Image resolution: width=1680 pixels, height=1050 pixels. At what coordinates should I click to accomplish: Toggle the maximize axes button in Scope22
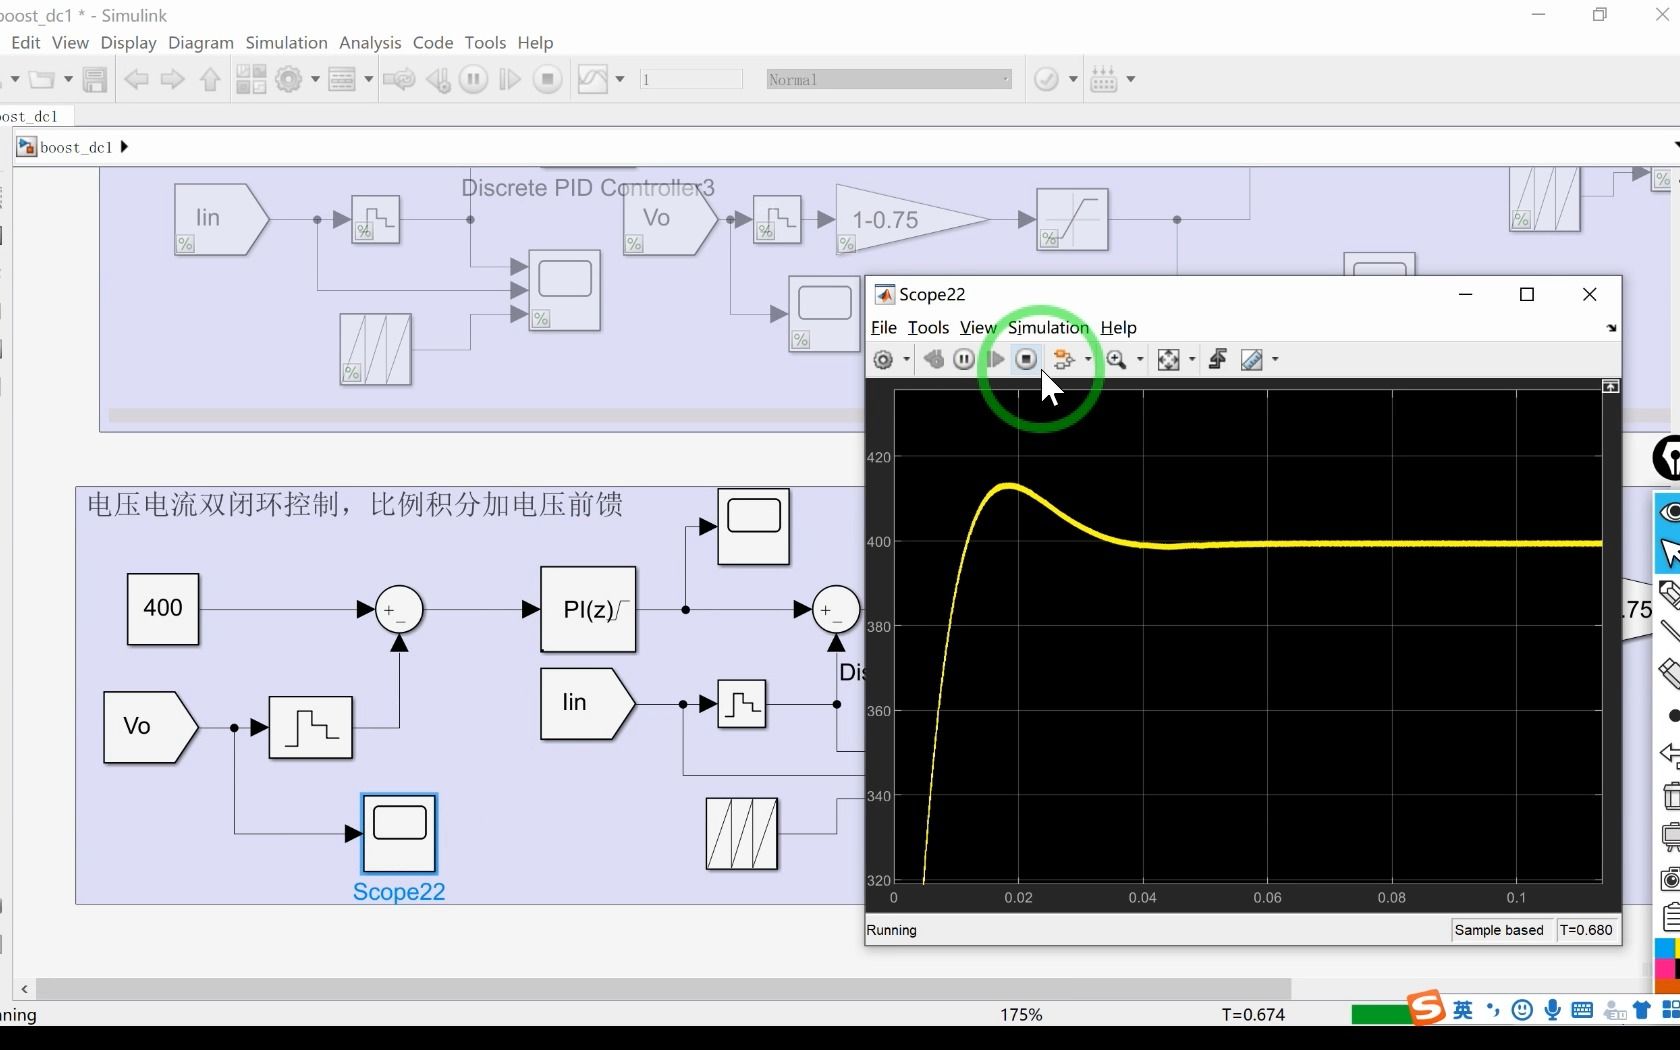point(1610,387)
